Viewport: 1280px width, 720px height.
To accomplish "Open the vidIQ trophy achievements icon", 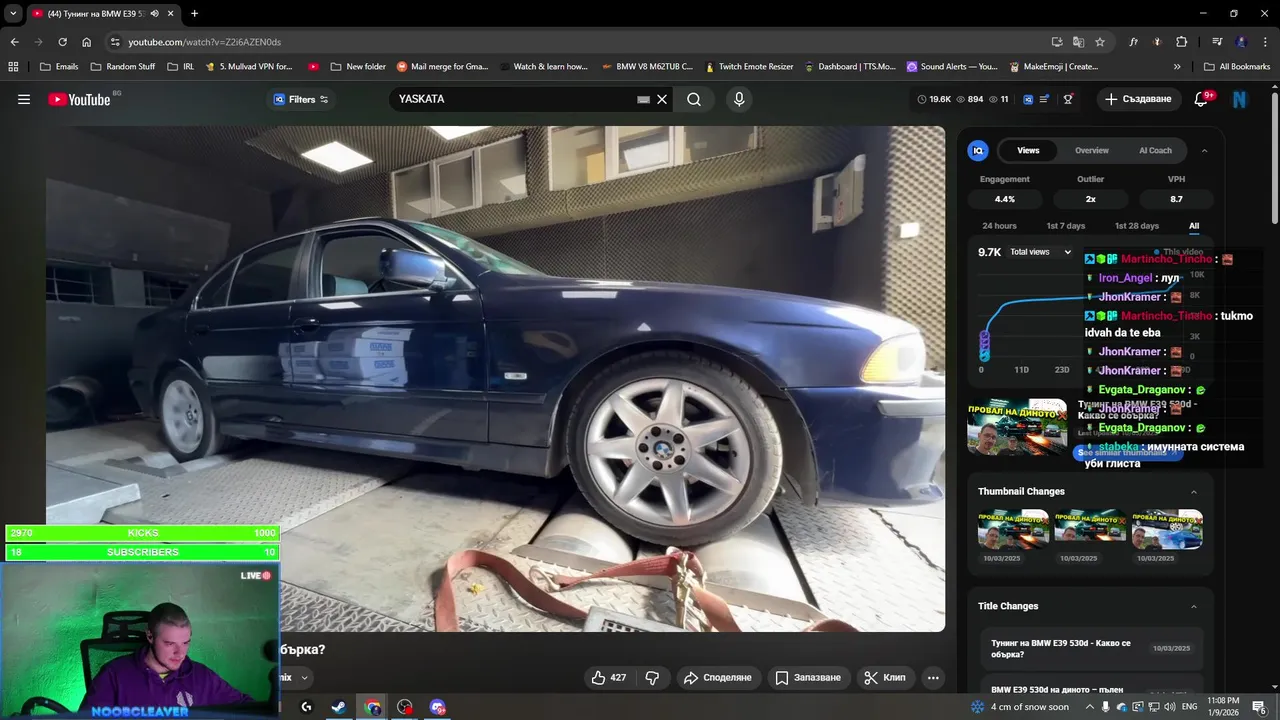I will tap(1068, 99).
